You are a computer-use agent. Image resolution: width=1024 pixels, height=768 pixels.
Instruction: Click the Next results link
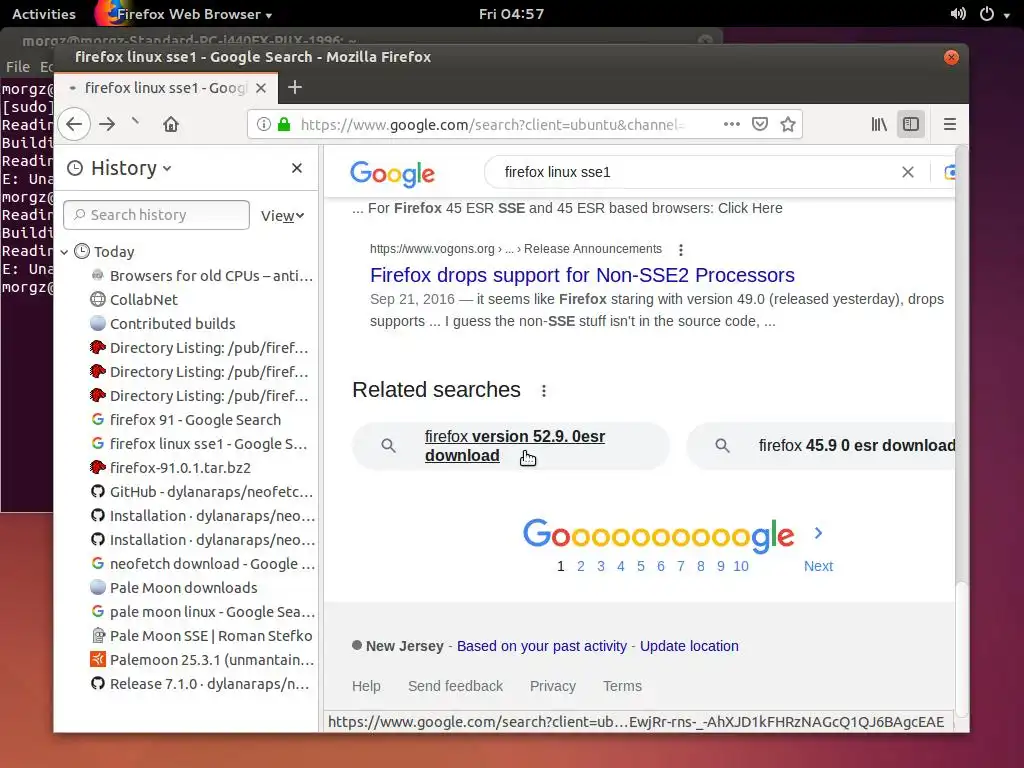(818, 566)
